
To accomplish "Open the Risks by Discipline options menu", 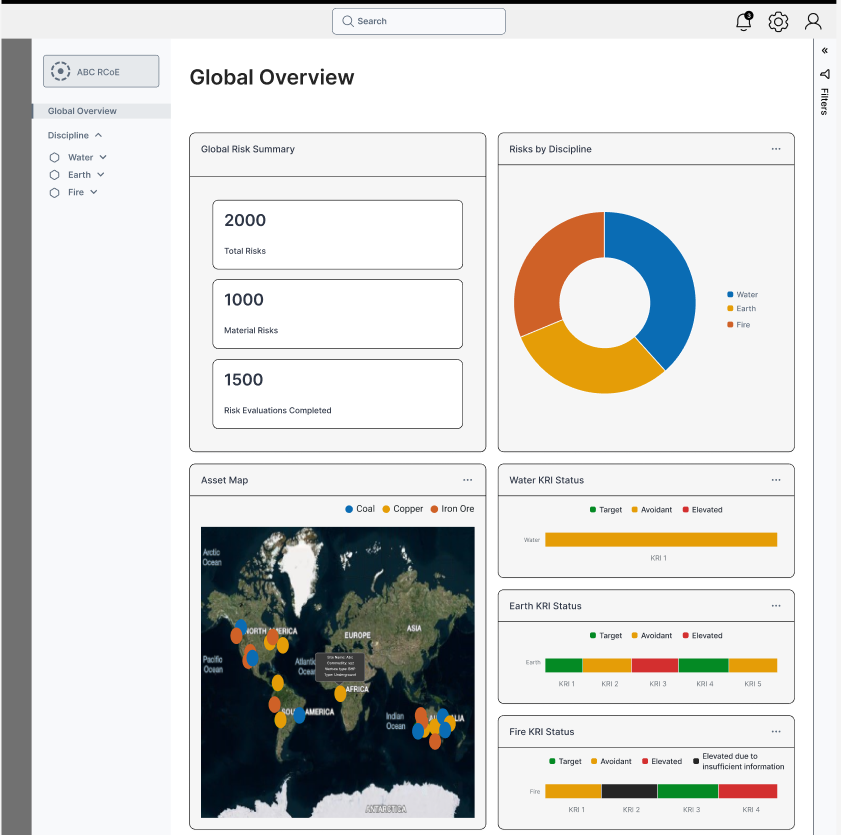I will 776,148.
